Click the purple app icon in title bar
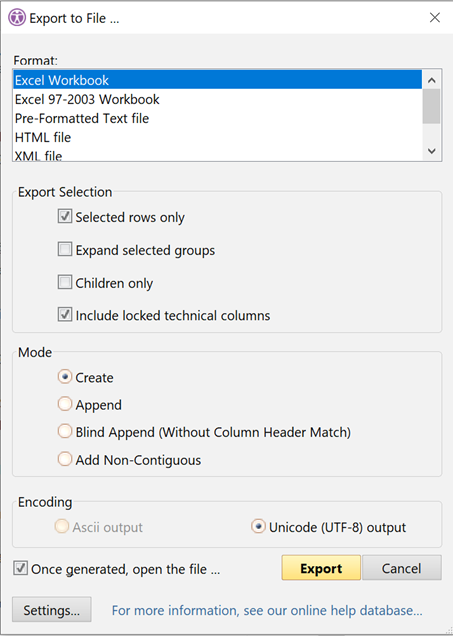453x636 pixels. 17,18
